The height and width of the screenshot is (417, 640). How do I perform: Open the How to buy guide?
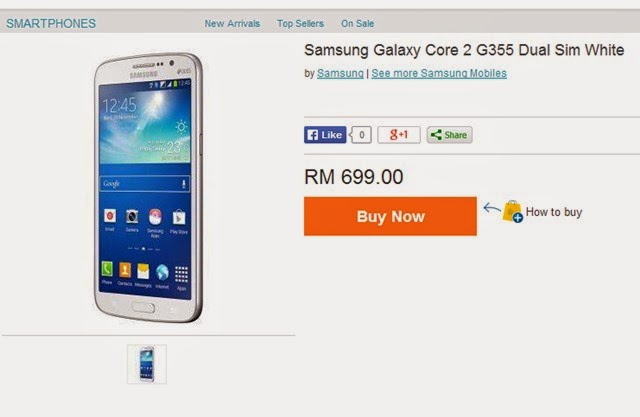point(554,212)
